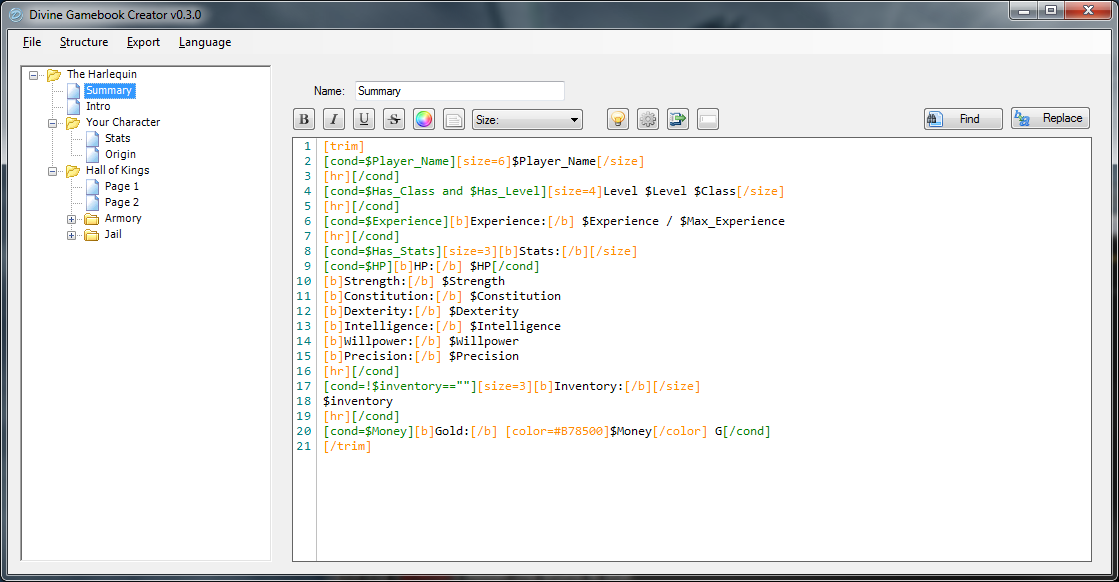Click $Max_Experience on line 6

732,221
